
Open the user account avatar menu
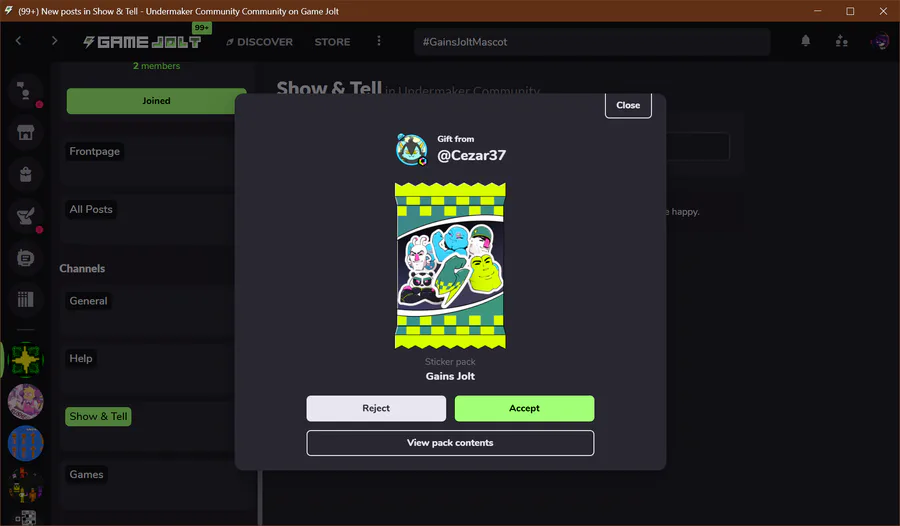click(879, 41)
